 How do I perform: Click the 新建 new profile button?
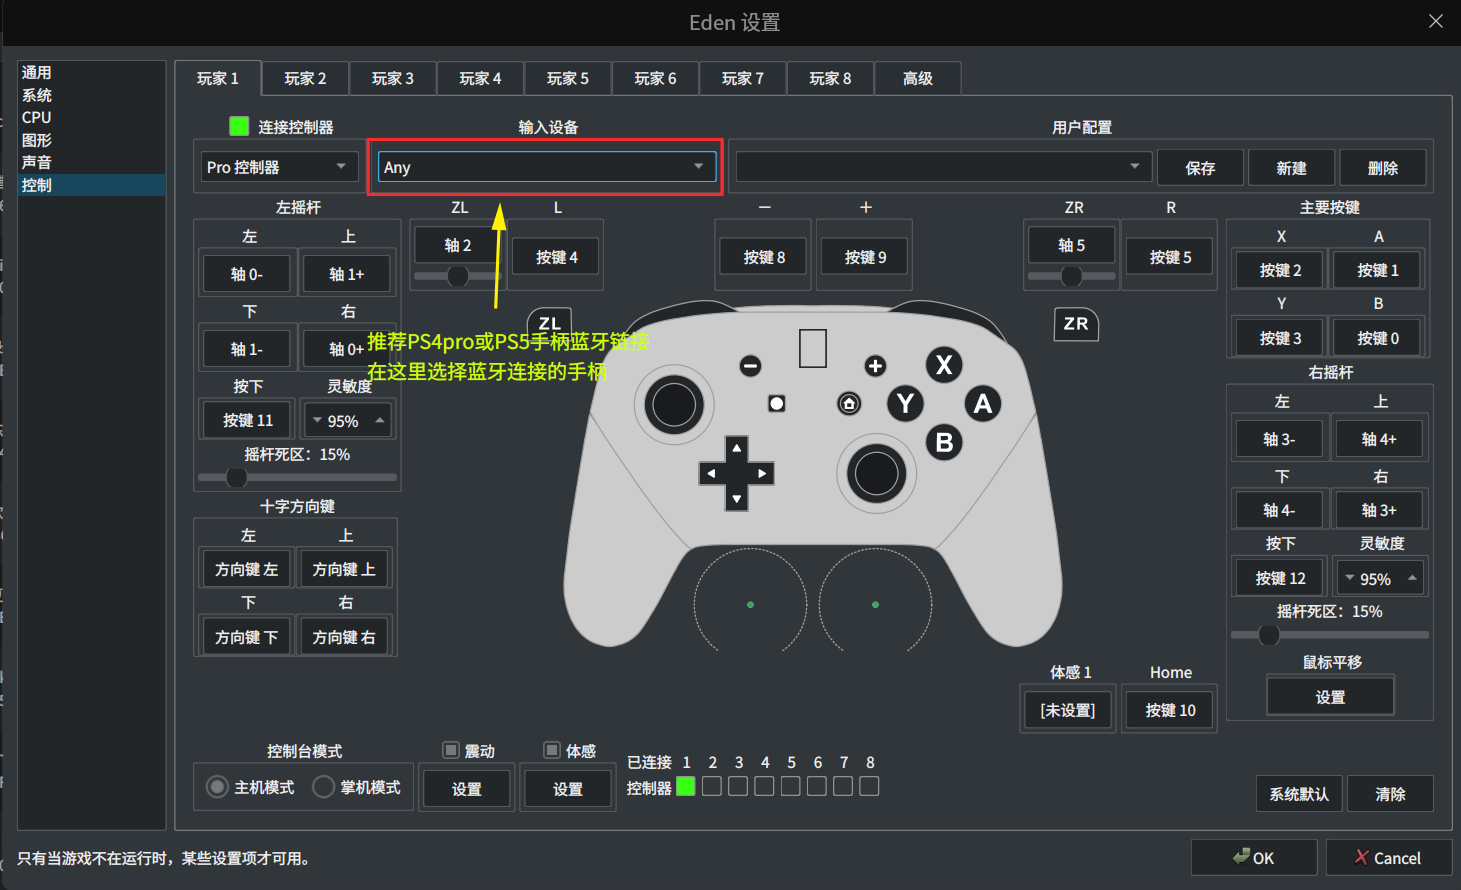click(x=1291, y=168)
